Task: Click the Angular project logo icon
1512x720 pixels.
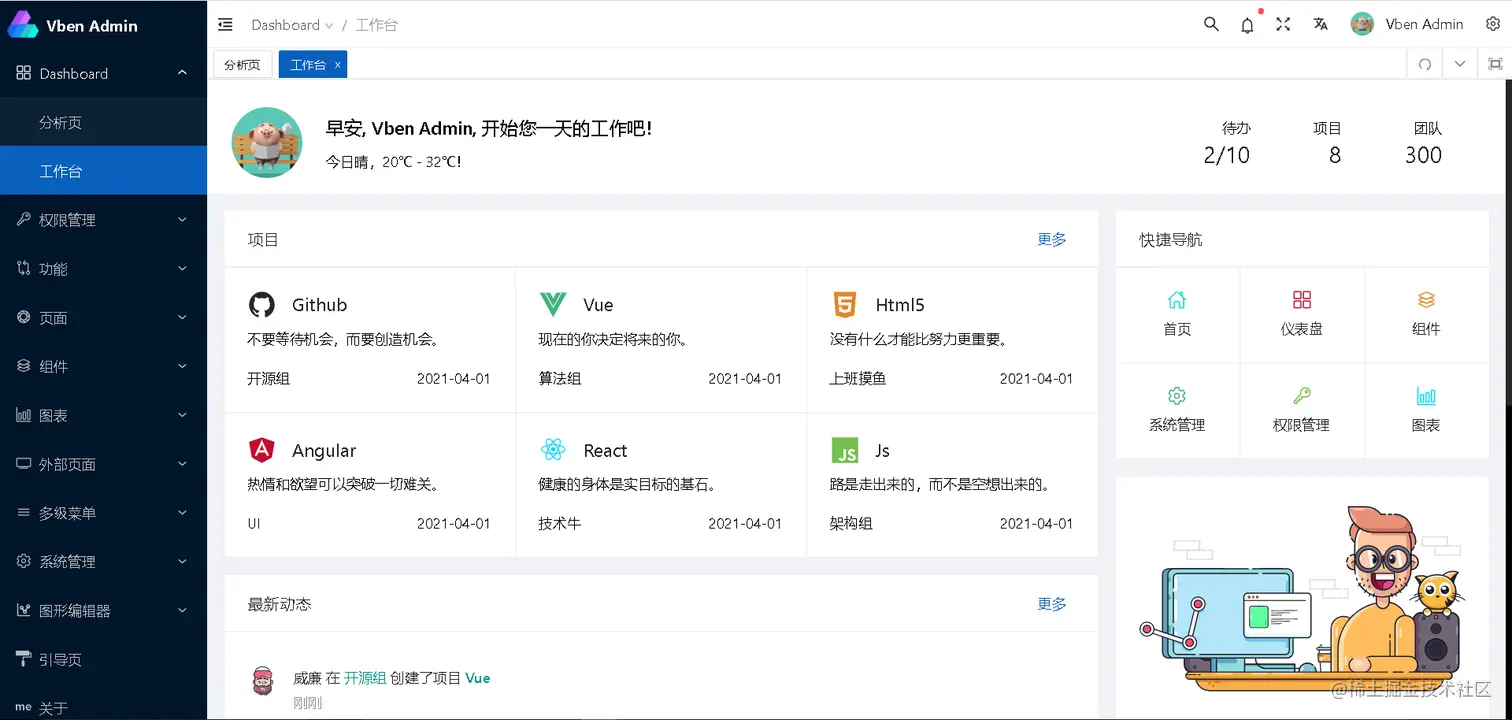Action: point(261,450)
